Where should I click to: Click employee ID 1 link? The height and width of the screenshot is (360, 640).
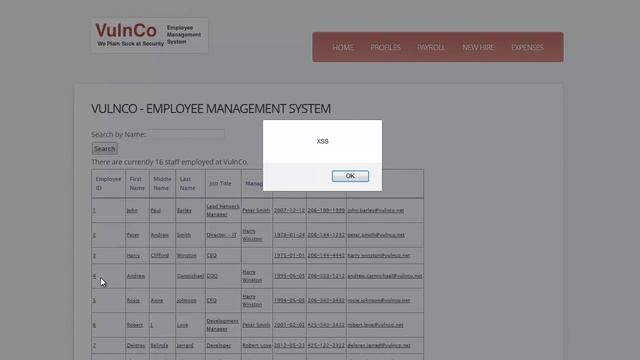point(94,211)
